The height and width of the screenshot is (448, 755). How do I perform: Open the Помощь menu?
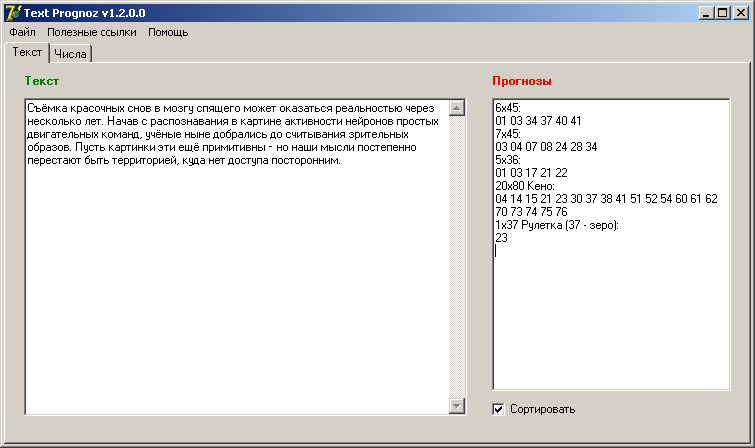coord(168,32)
